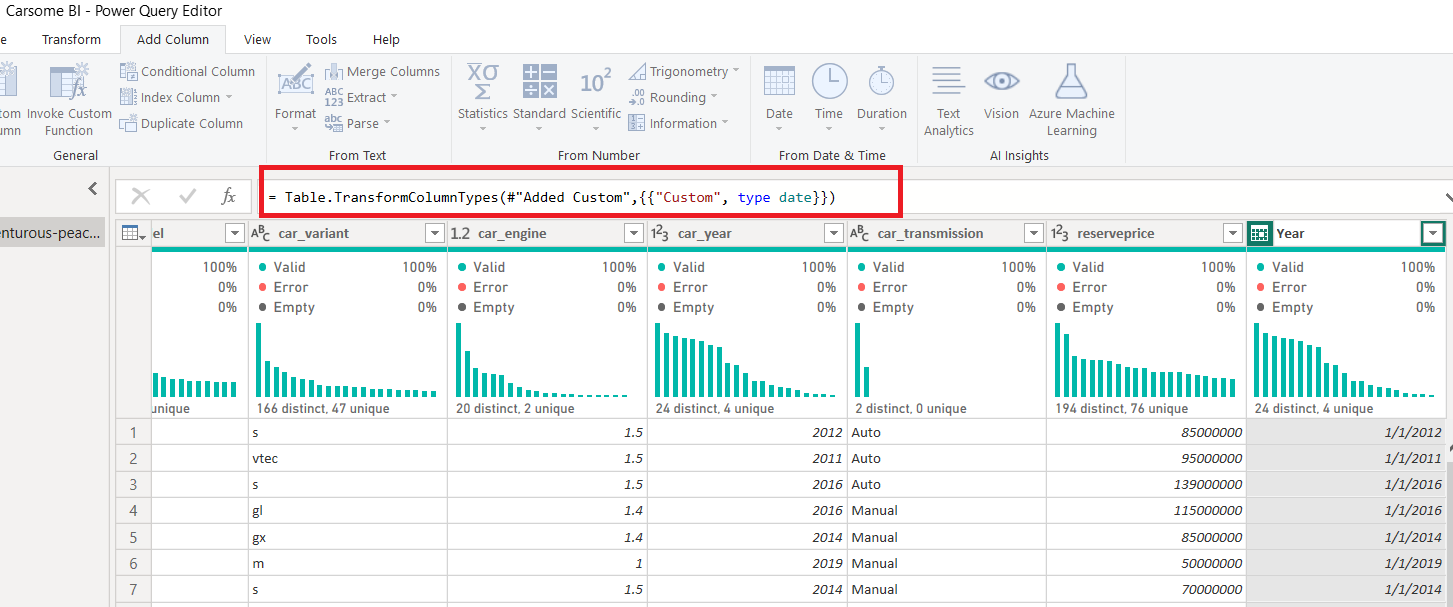This screenshot has height=607, width=1453.
Task: Change car_transmission text type icon
Action: (x=859, y=233)
